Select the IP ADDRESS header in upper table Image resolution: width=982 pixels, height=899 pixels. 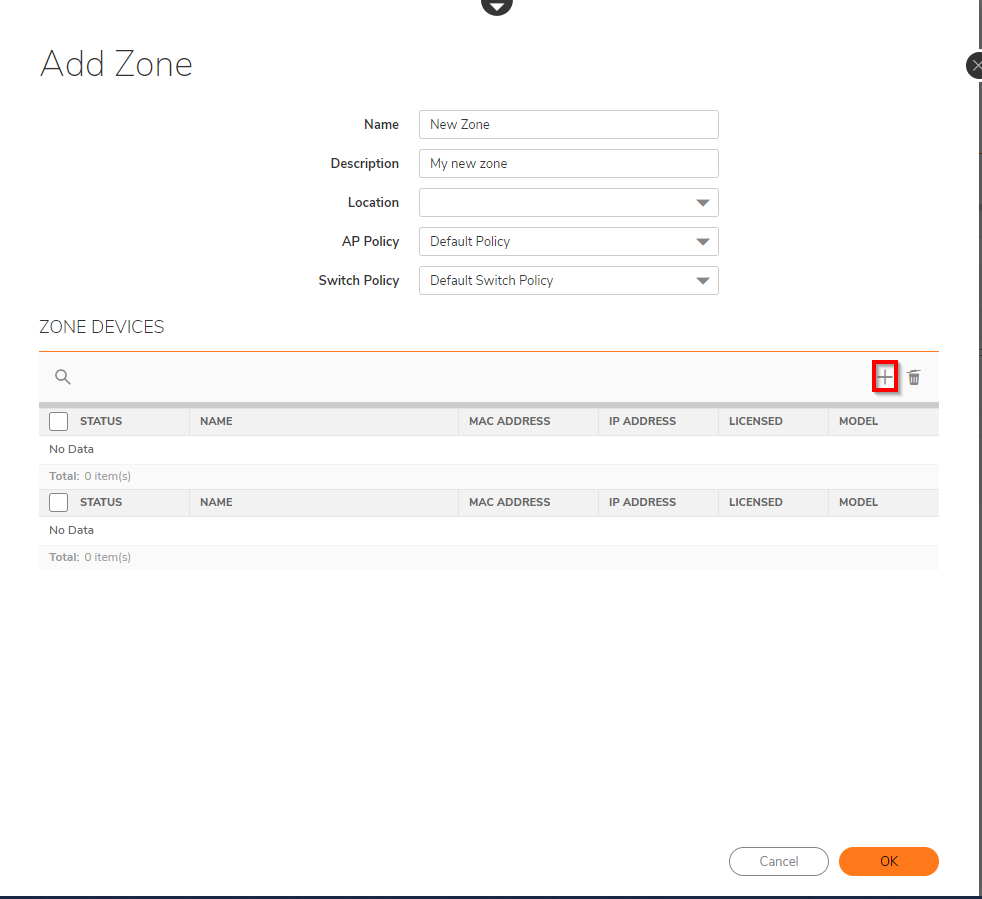click(x=642, y=421)
